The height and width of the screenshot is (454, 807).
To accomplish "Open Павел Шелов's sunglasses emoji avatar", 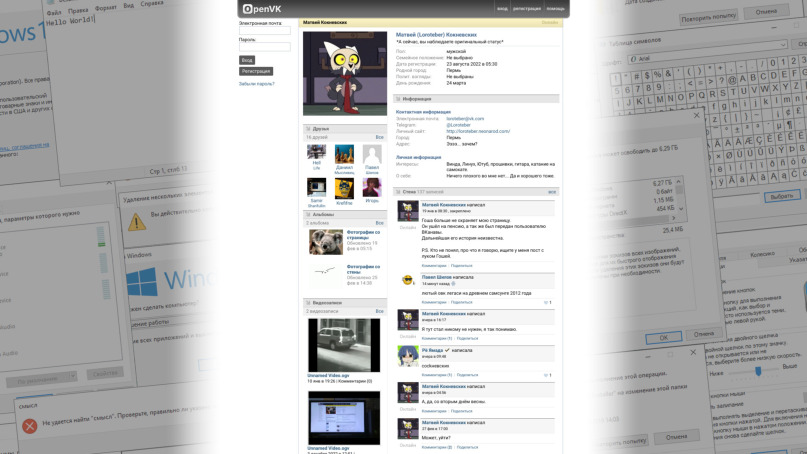I will click(408, 280).
